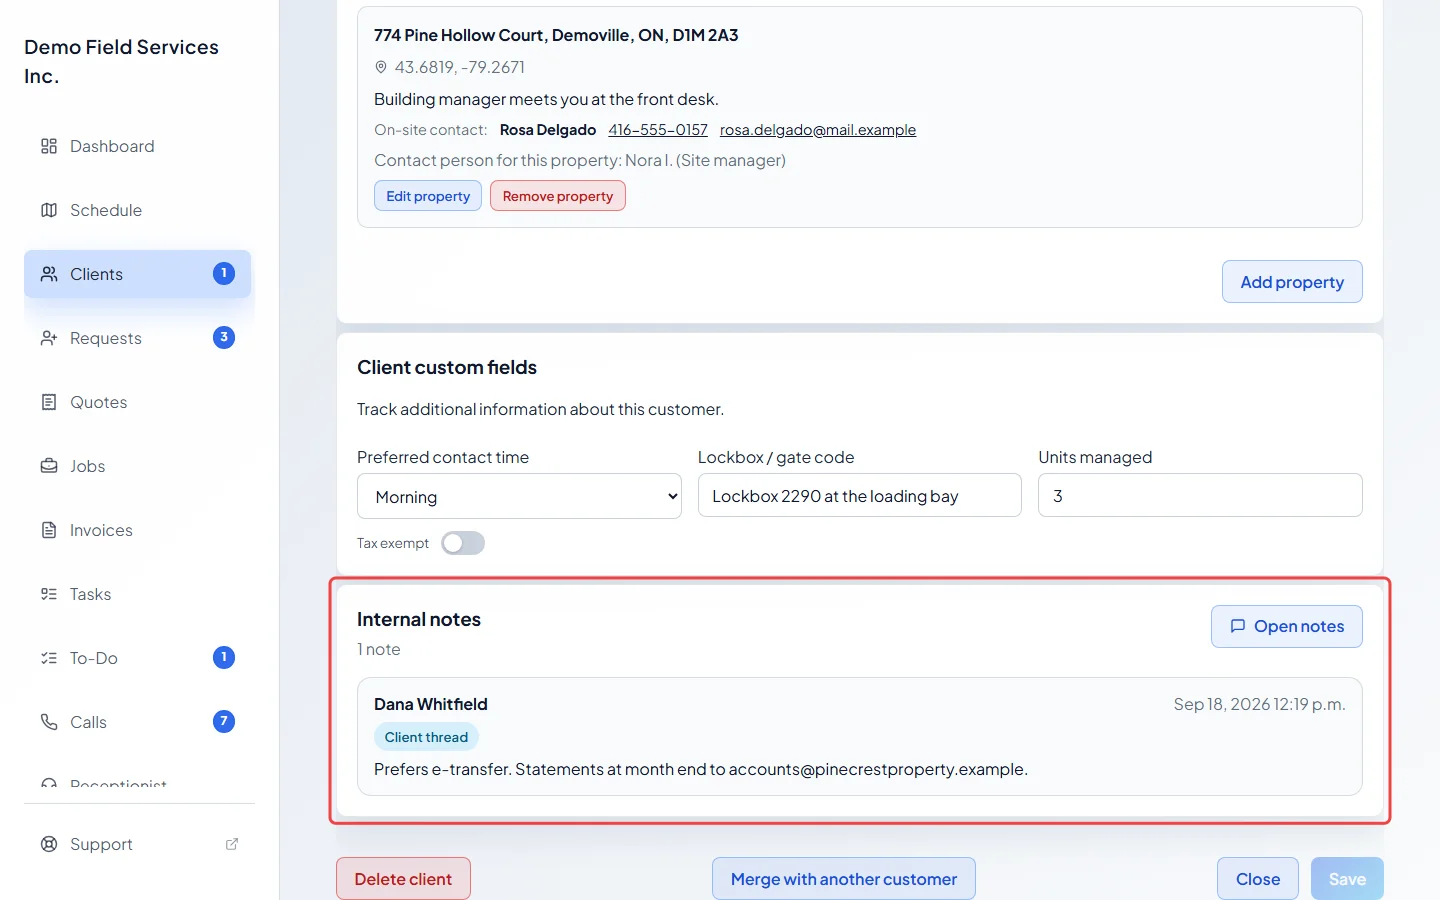Screen dimensions: 1440x900
Task: Click the Save button
Action: [x=1347, y=879]
